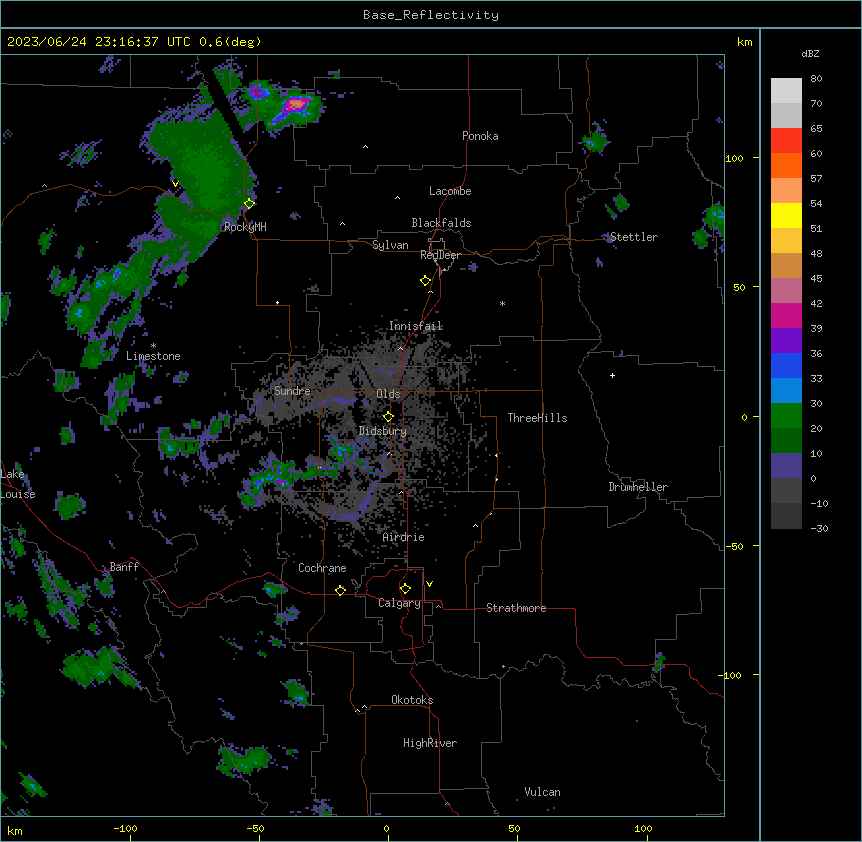This screenshot has height=842, width=862.
Task: Click the Didsbury town label
Action: [x=383, y=431]
